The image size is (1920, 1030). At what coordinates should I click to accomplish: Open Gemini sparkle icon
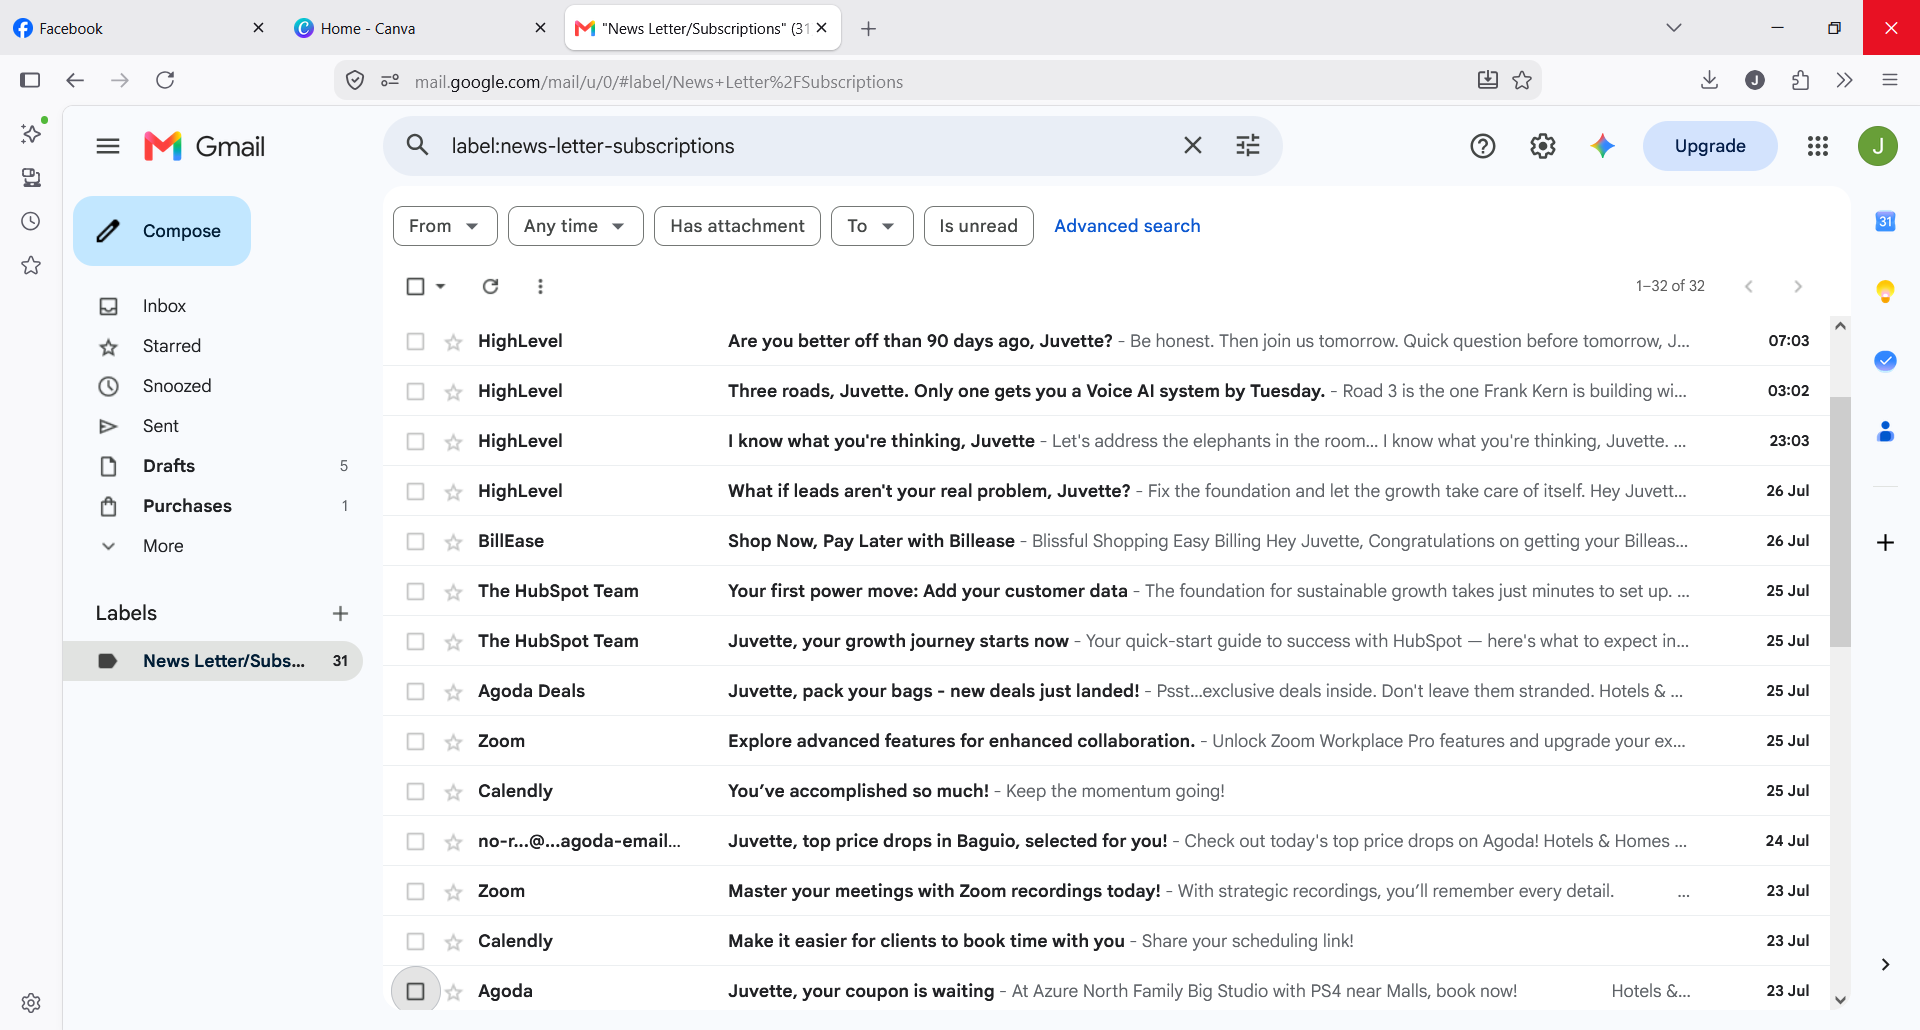pos(1603,146)
